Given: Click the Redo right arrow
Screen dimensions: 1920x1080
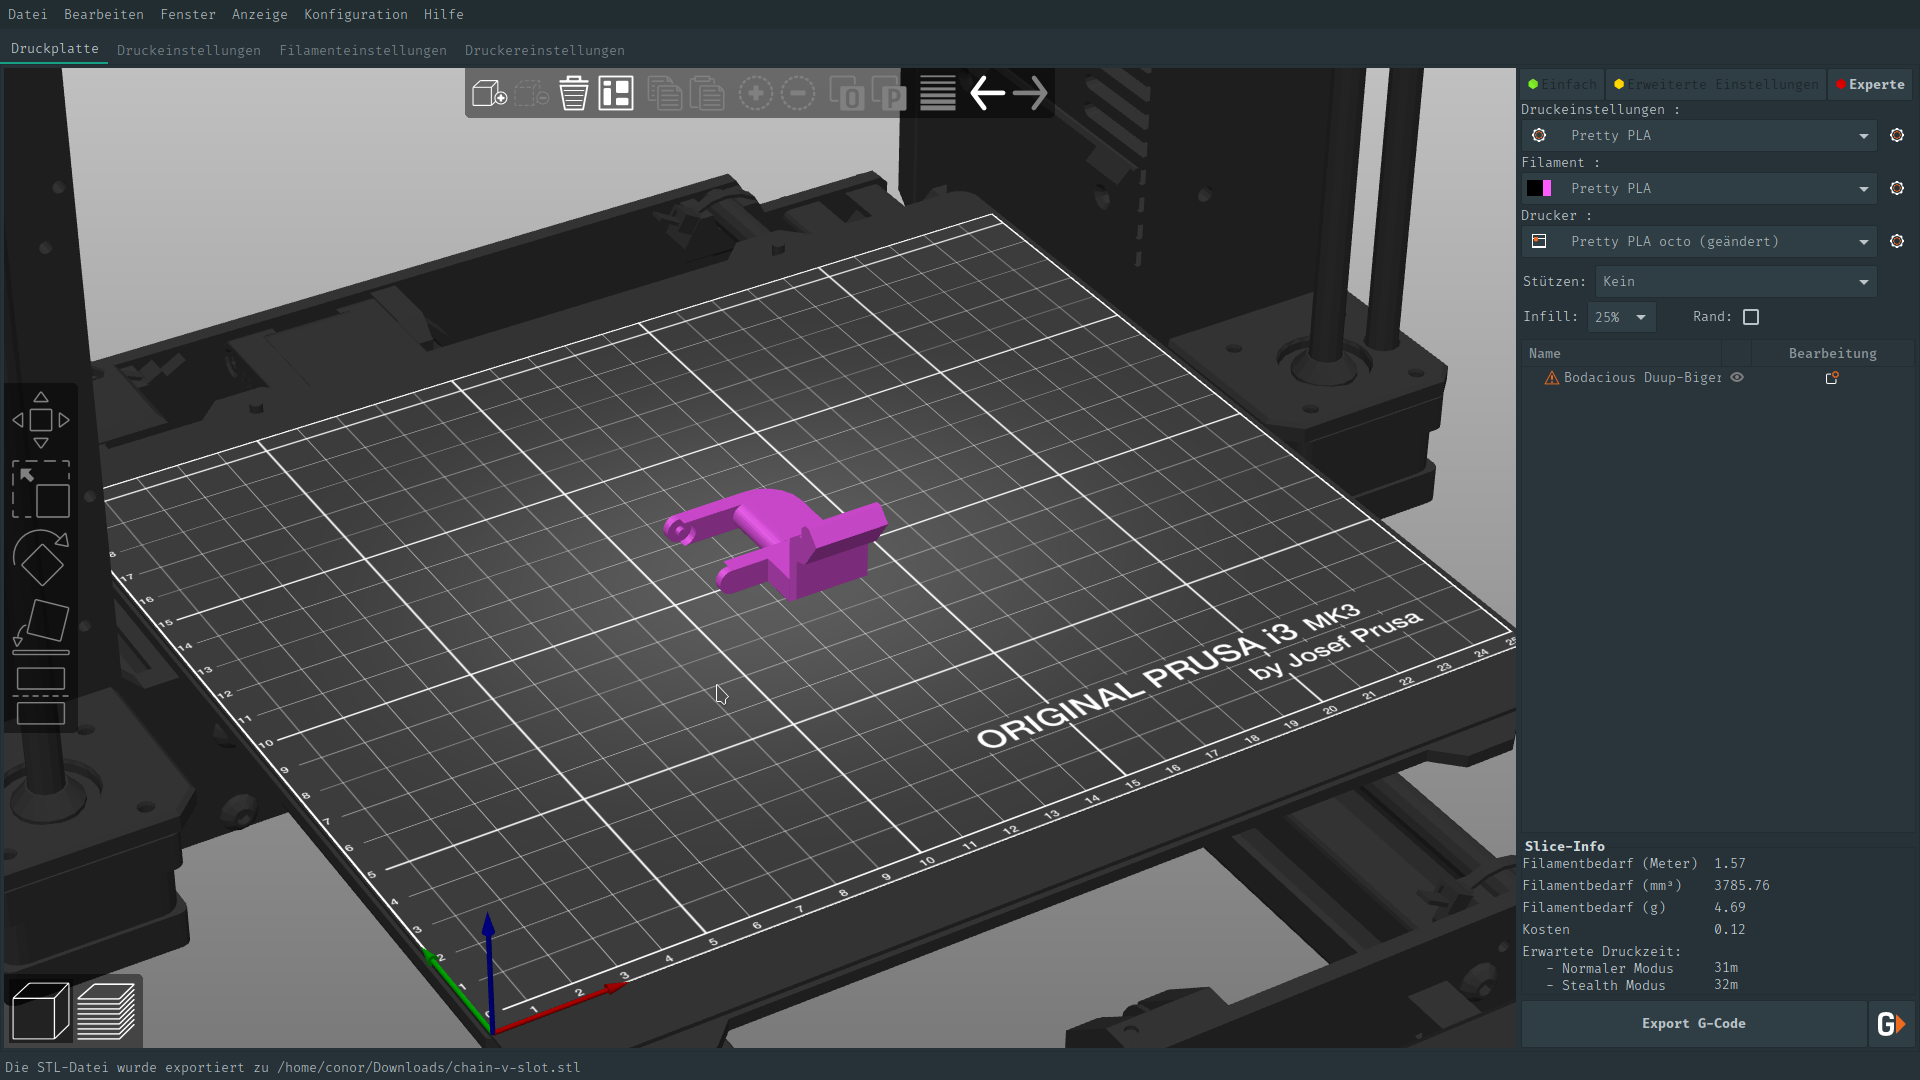Looking at the screenshot, I should 1030,94.
